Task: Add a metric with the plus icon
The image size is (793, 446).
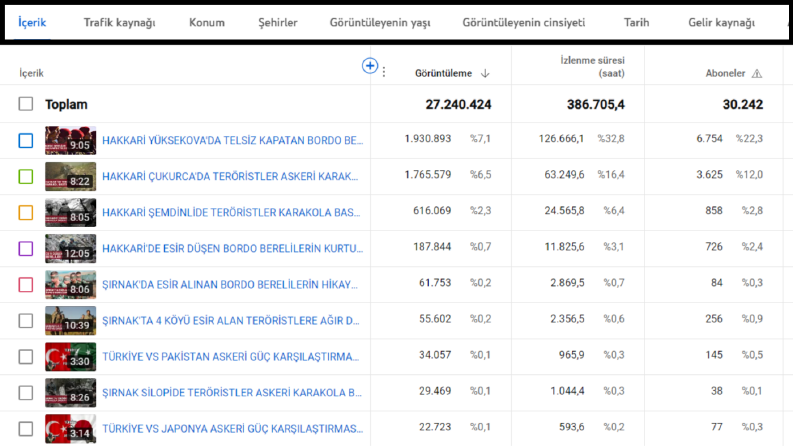Action: pos(370,65)
